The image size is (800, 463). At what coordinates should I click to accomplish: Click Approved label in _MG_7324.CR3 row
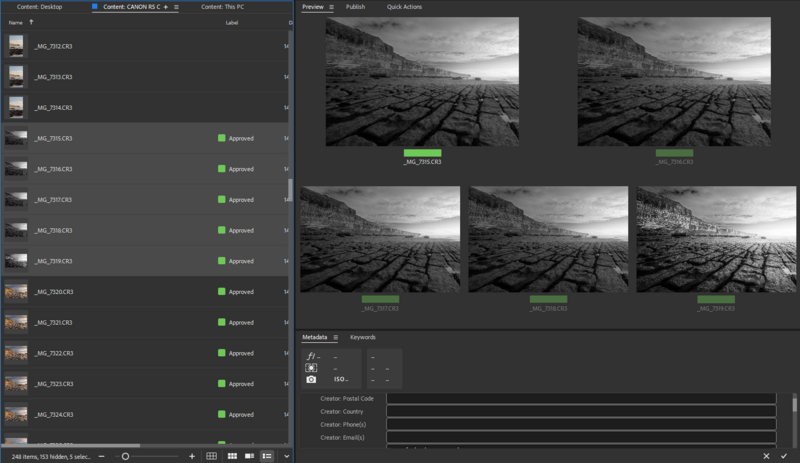tap(241, 415)
